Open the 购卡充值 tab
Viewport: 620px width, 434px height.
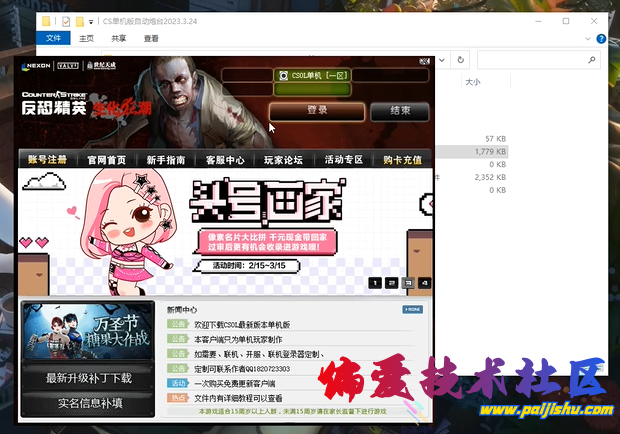point(402,160)
